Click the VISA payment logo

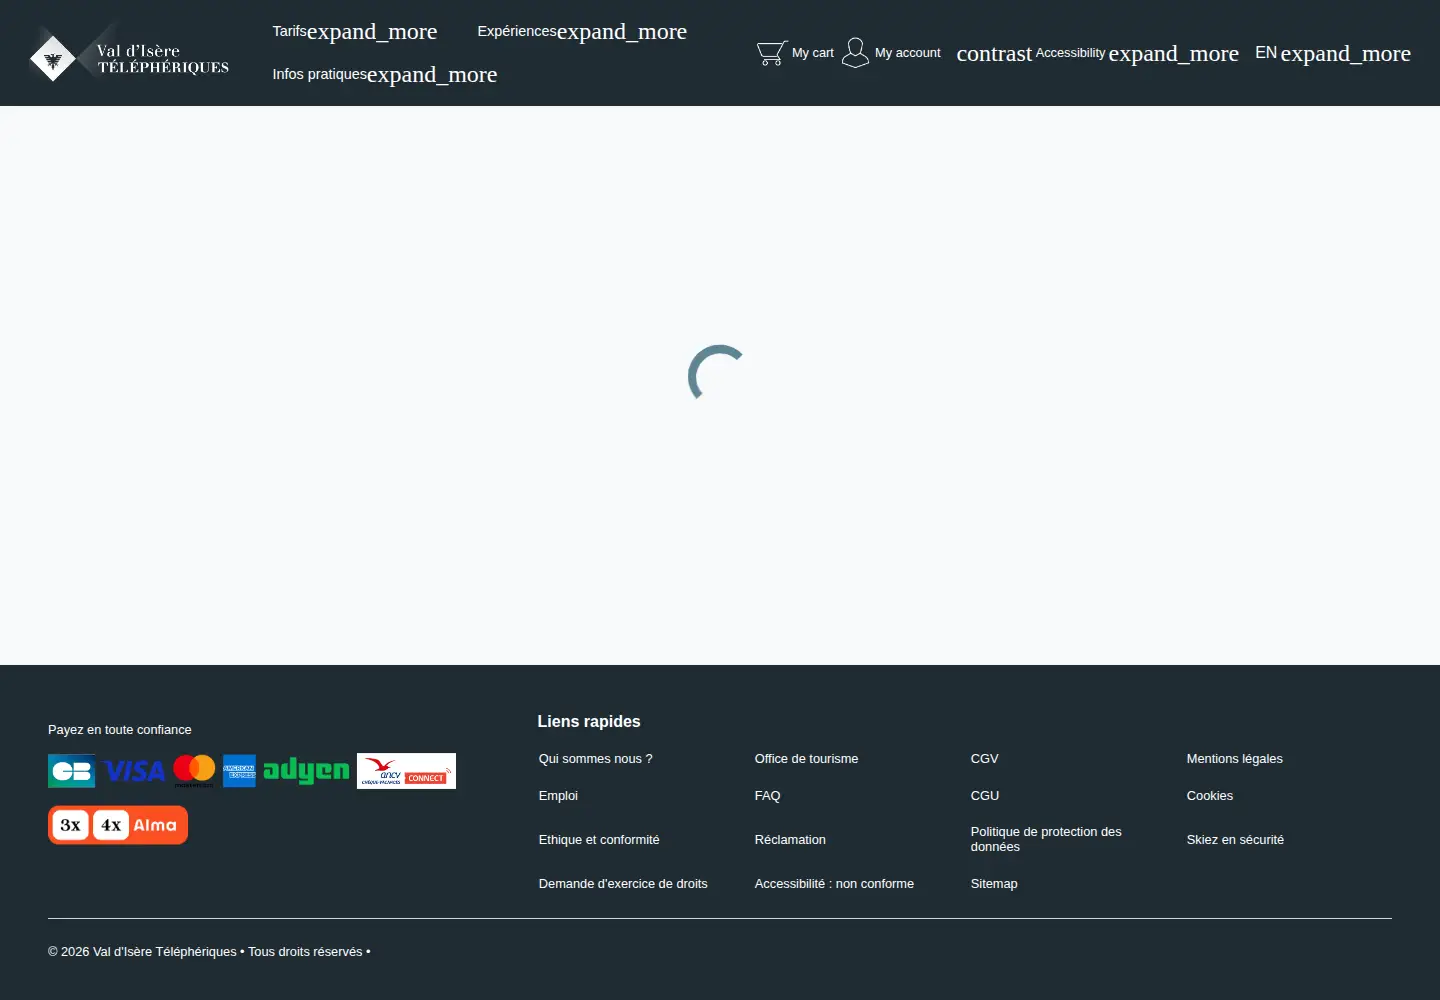tap(134, 771)
